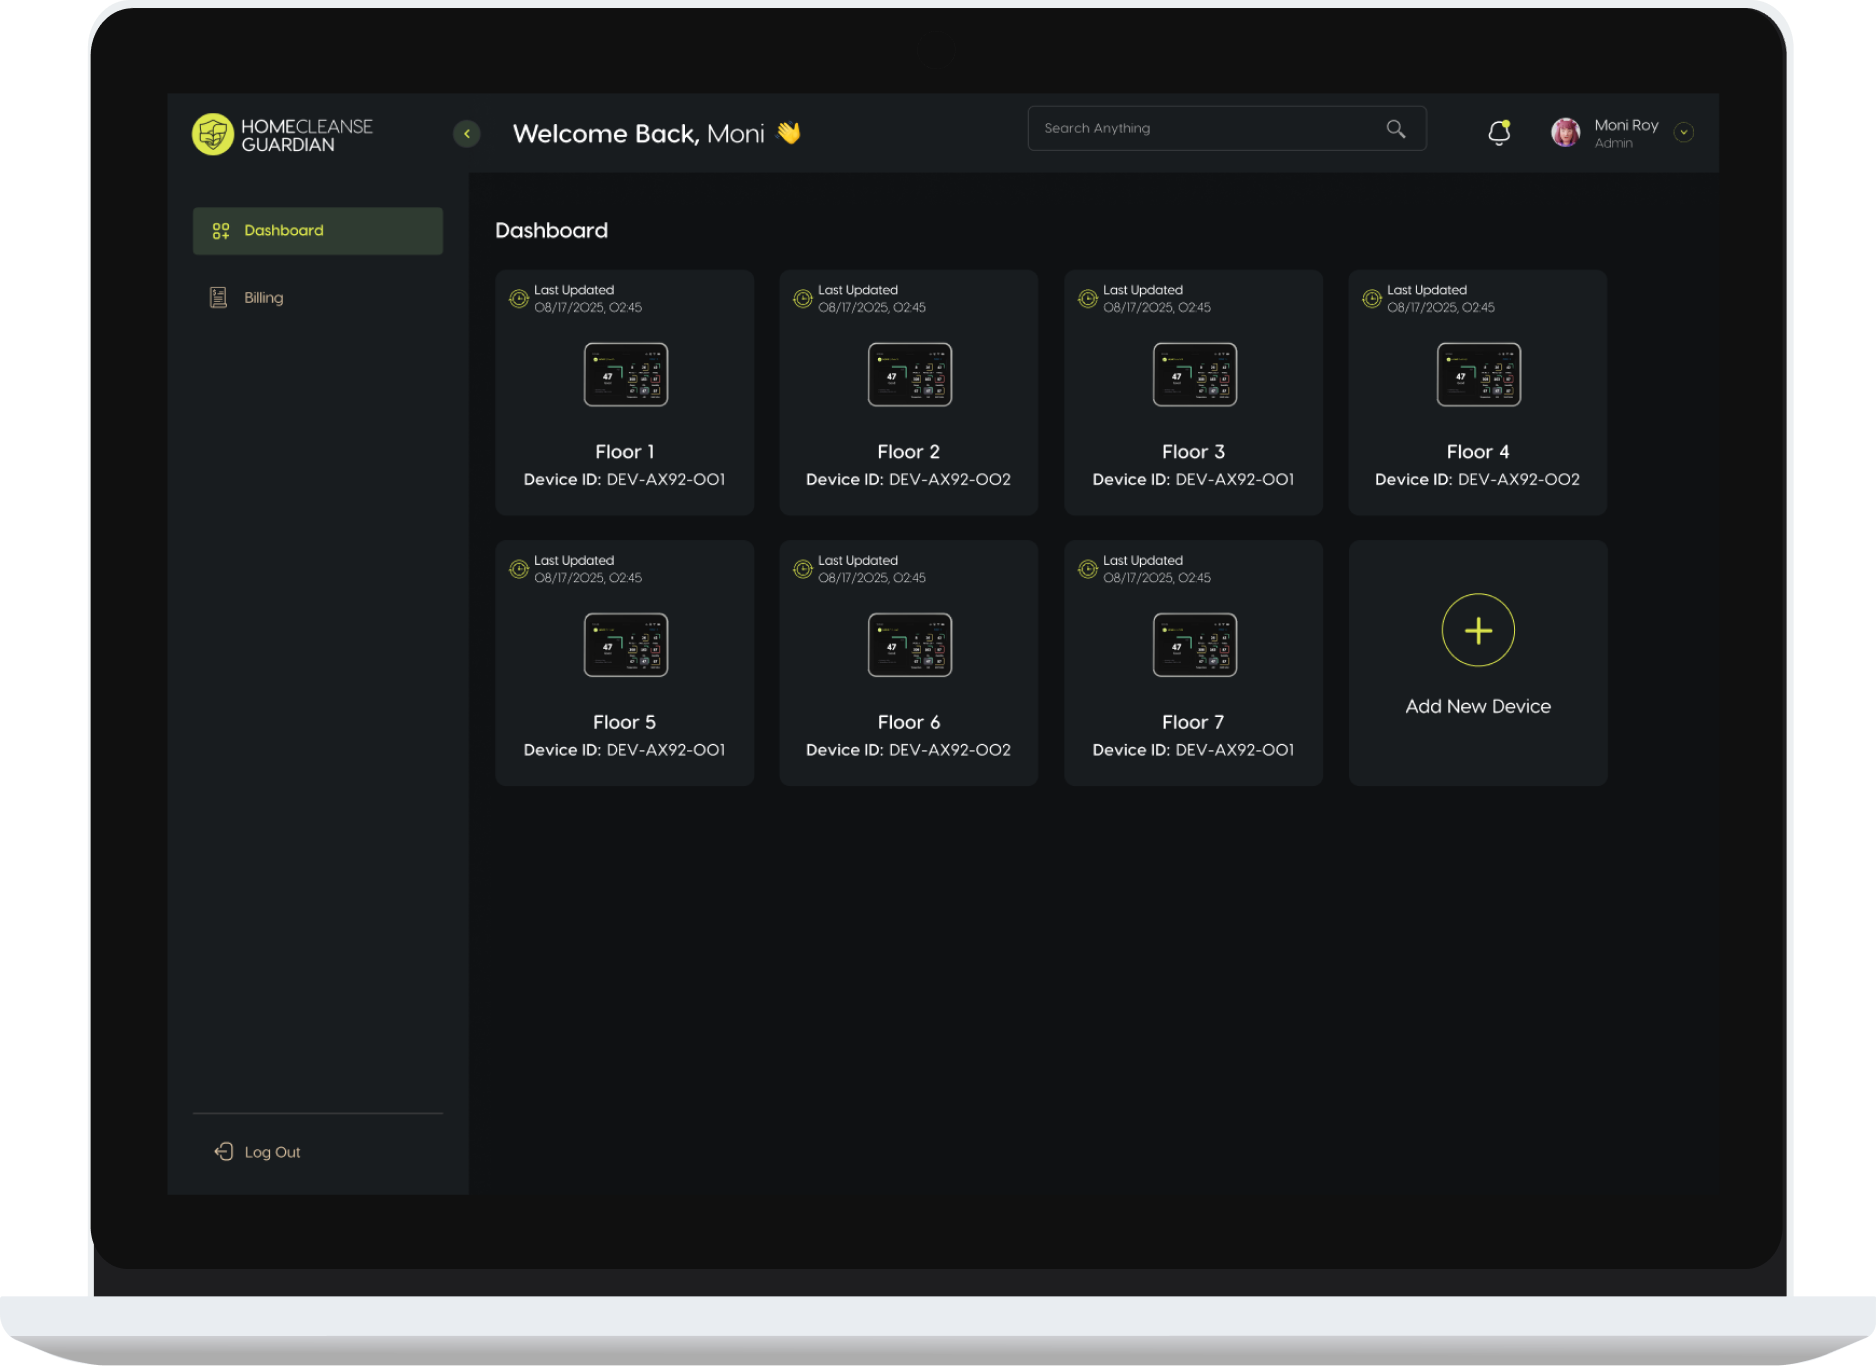Click the search magnifier icon

click(x=1395, y=129)
